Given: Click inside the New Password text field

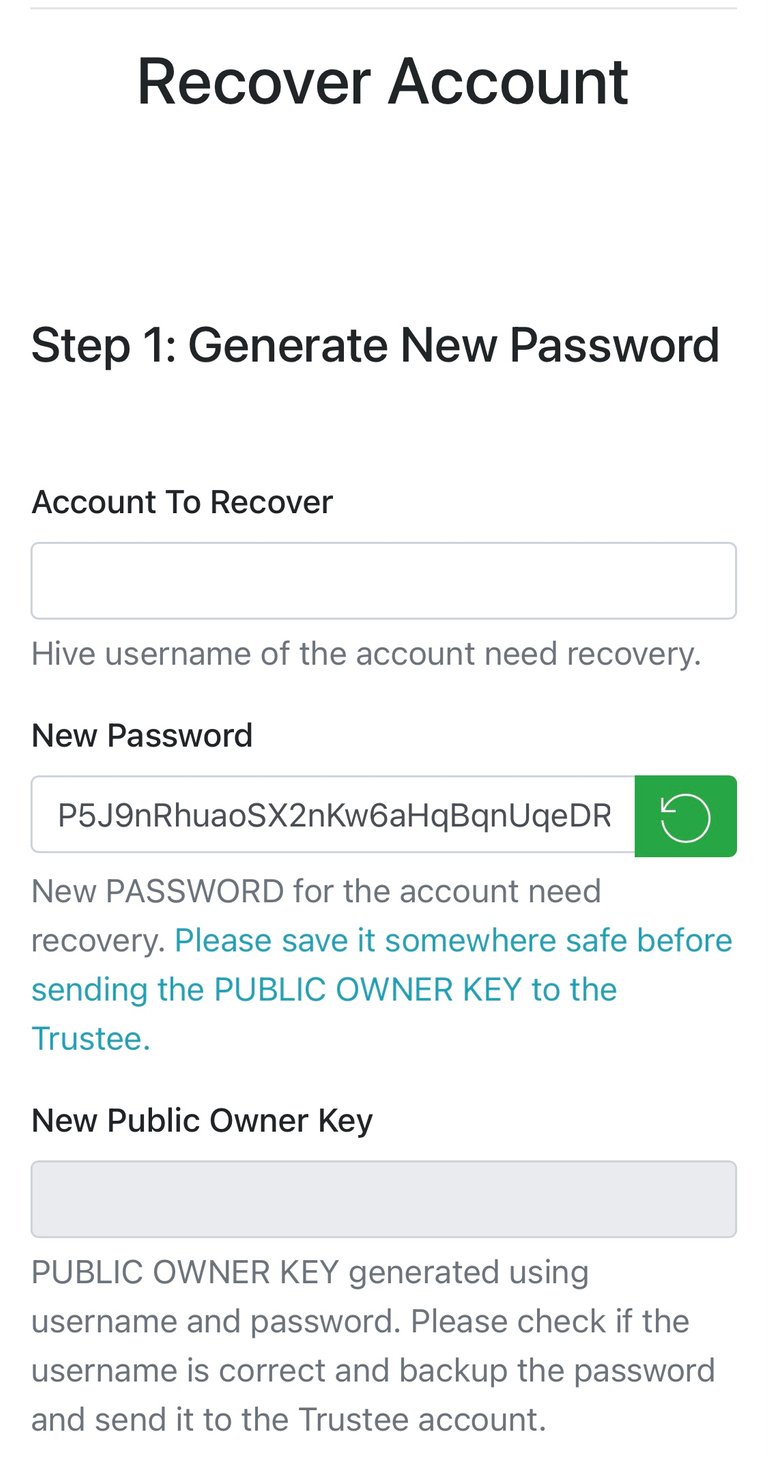Looking at the screenshot, I should click(x=333, y=815).
